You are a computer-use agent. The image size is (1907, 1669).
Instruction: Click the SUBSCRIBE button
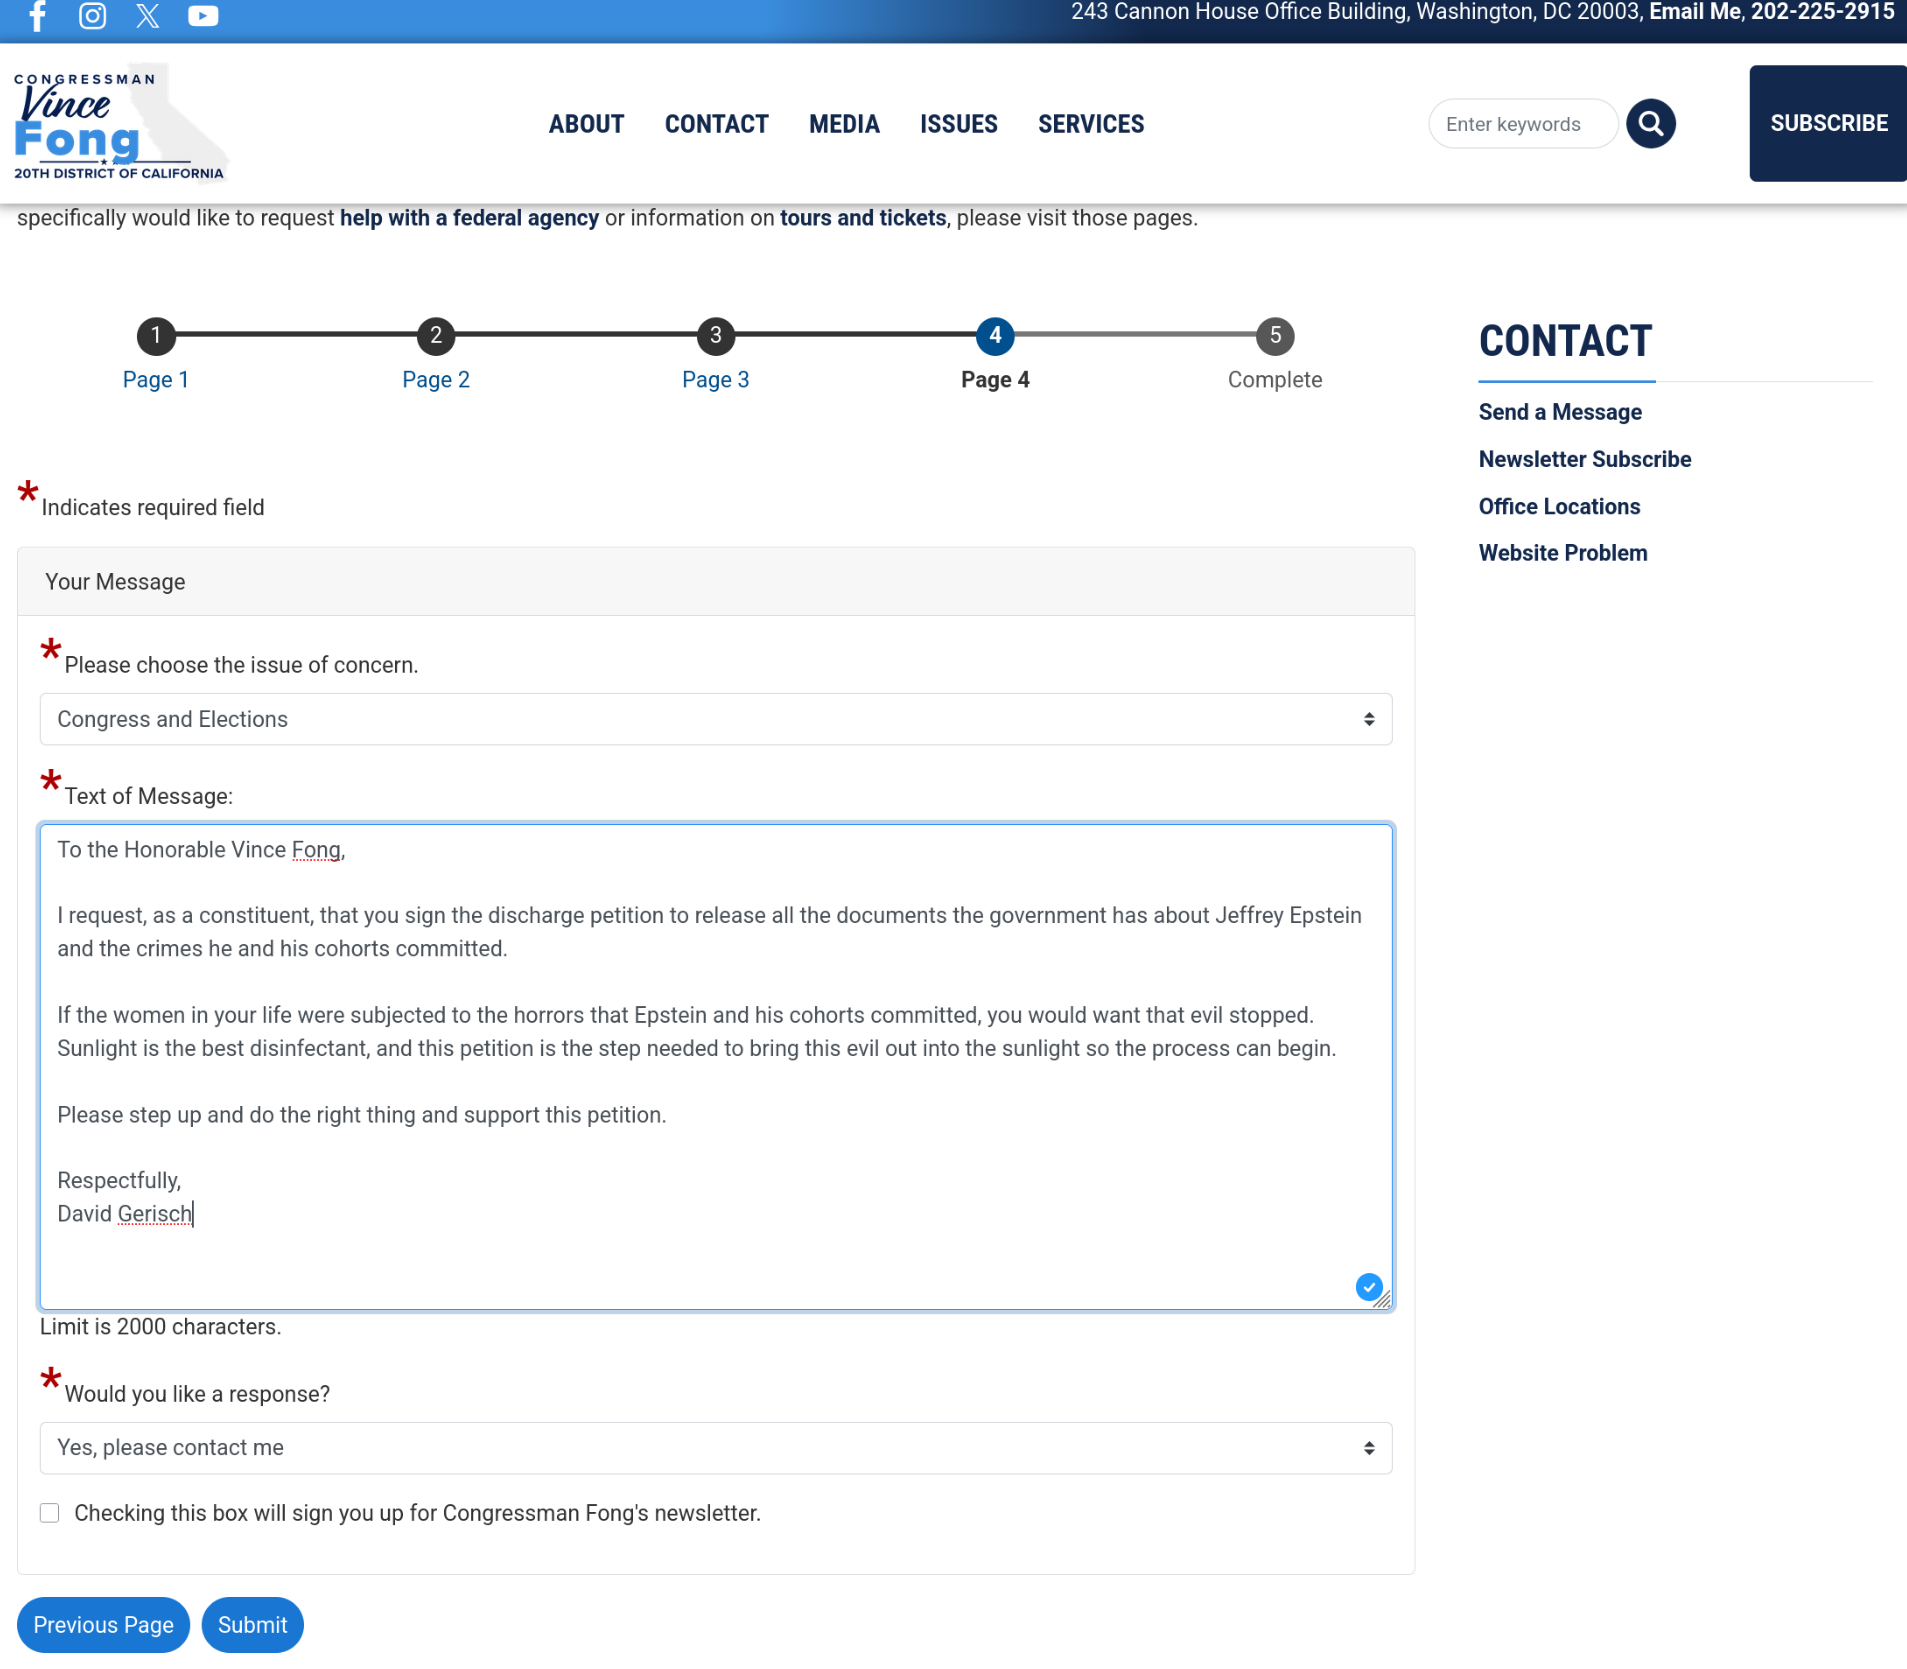pyautogui.click(x=1828, y=123)
